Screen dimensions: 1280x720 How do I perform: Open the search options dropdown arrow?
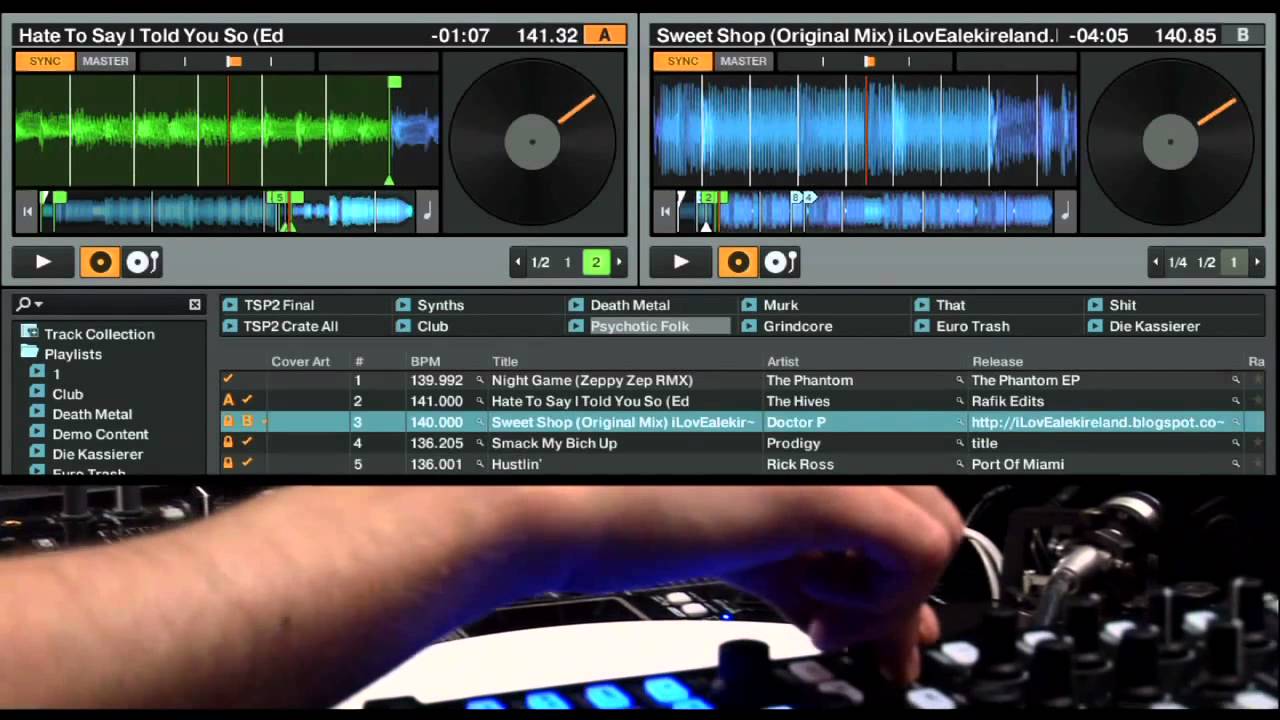(38, 304)
